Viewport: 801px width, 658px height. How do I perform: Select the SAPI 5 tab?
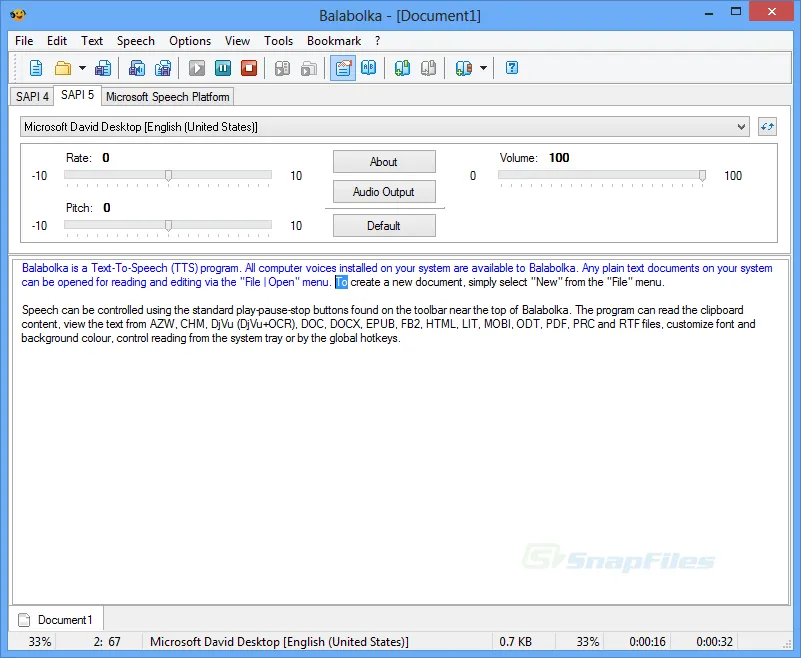[78, 95]
